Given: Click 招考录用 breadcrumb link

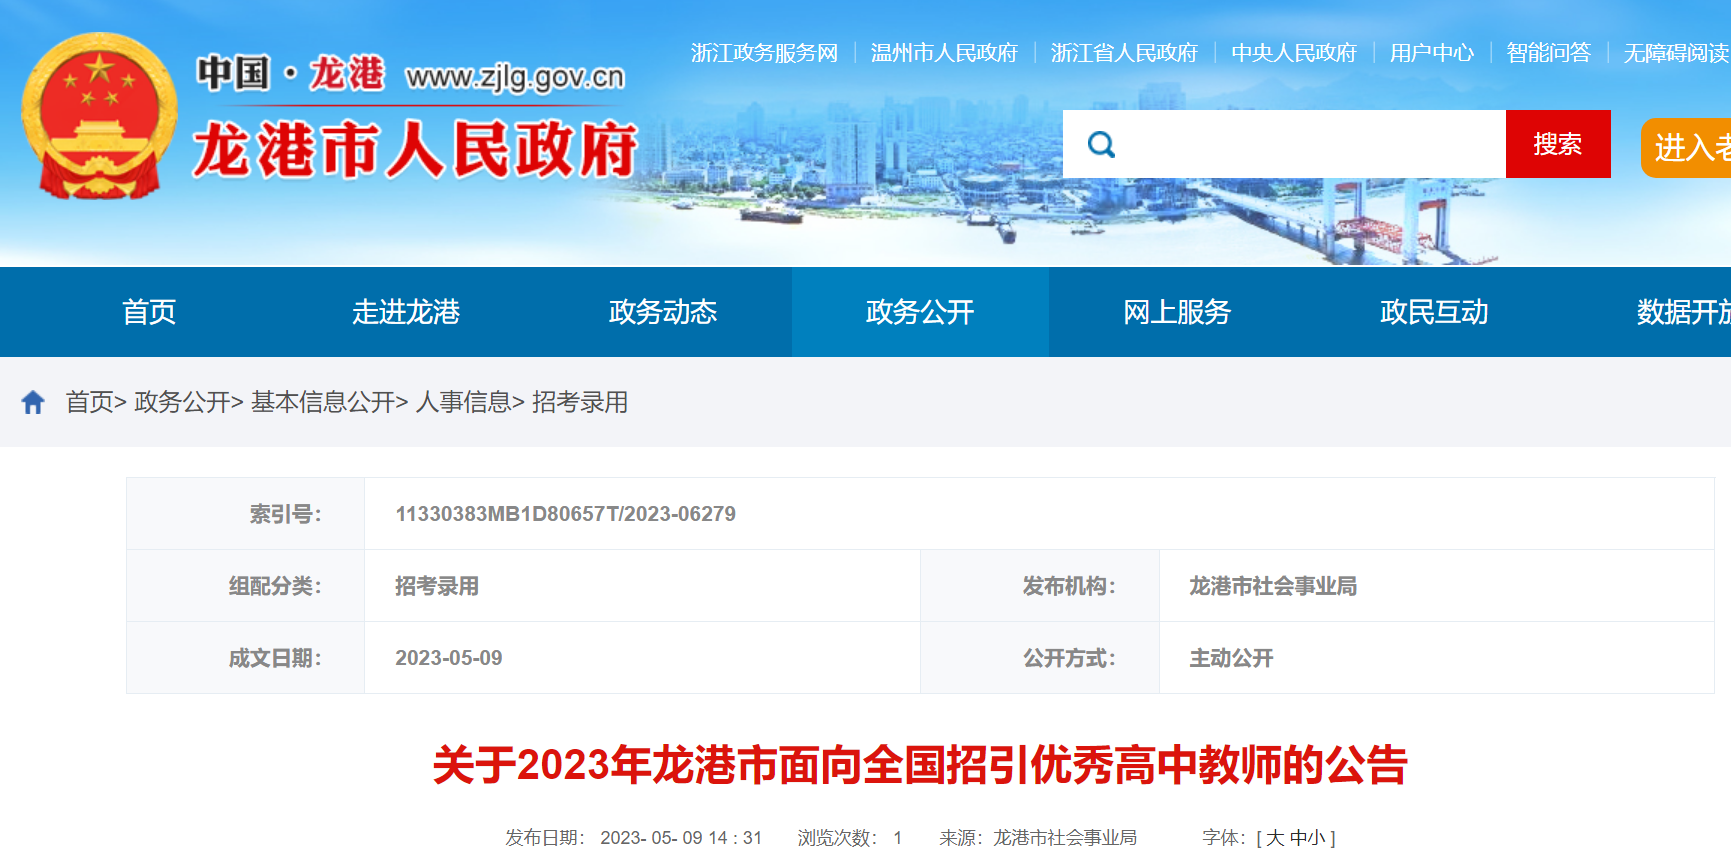Looking at the screenshot, I should click(580, 402).
